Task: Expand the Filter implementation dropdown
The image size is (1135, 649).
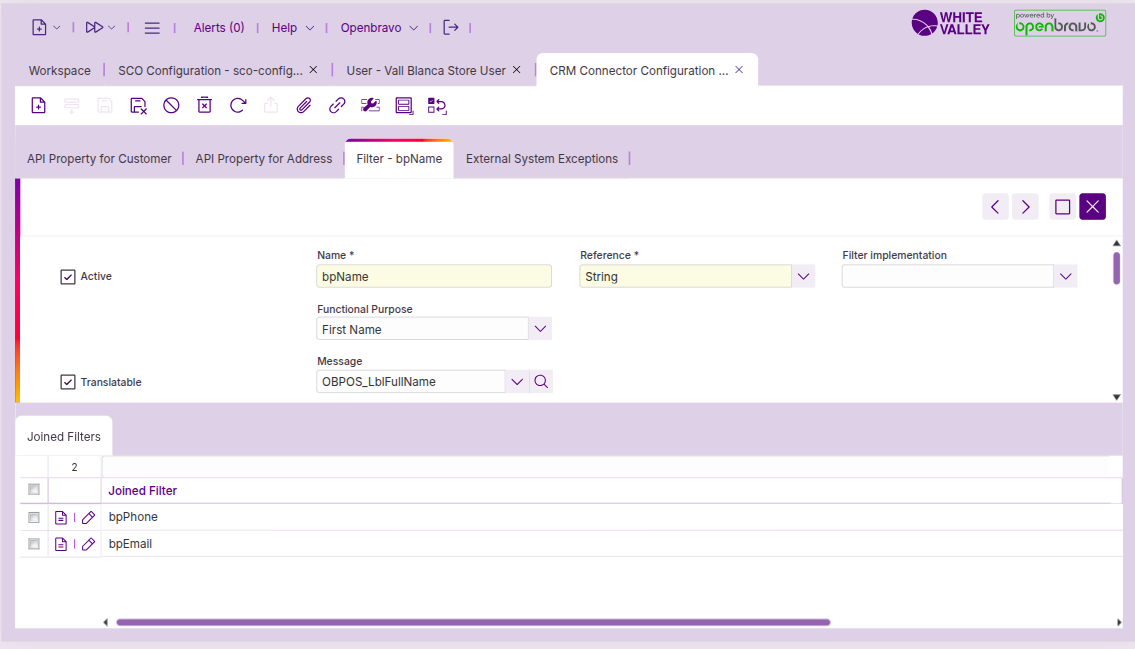Action: point(1065,277)
